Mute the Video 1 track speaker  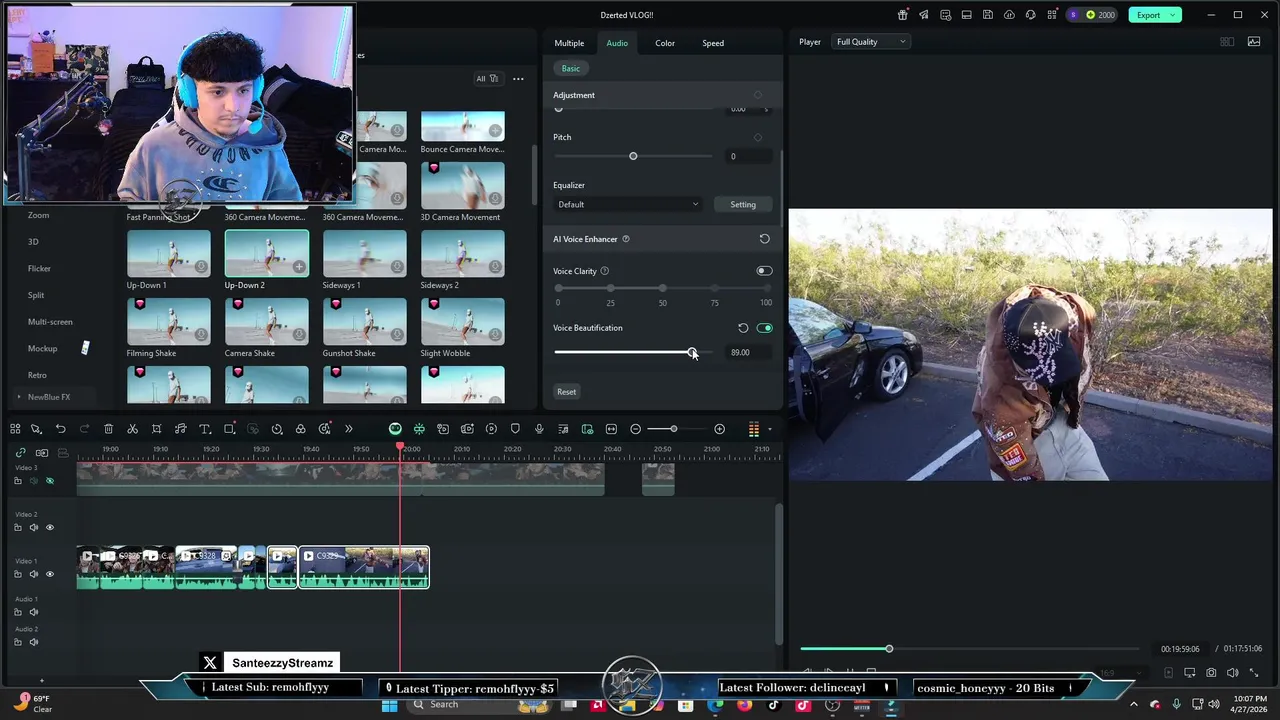point(33,574)
